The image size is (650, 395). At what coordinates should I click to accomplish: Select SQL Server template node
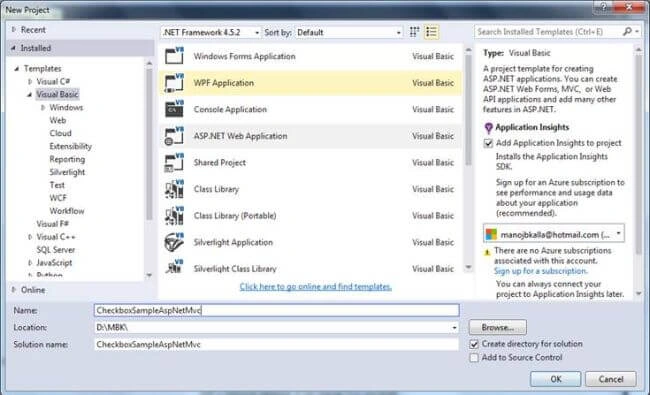pyautogui.click(x=56, y=250)
